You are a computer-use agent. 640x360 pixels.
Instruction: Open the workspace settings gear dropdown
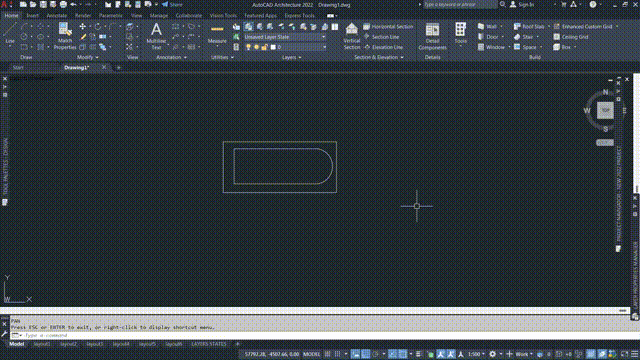coord(495,354)
